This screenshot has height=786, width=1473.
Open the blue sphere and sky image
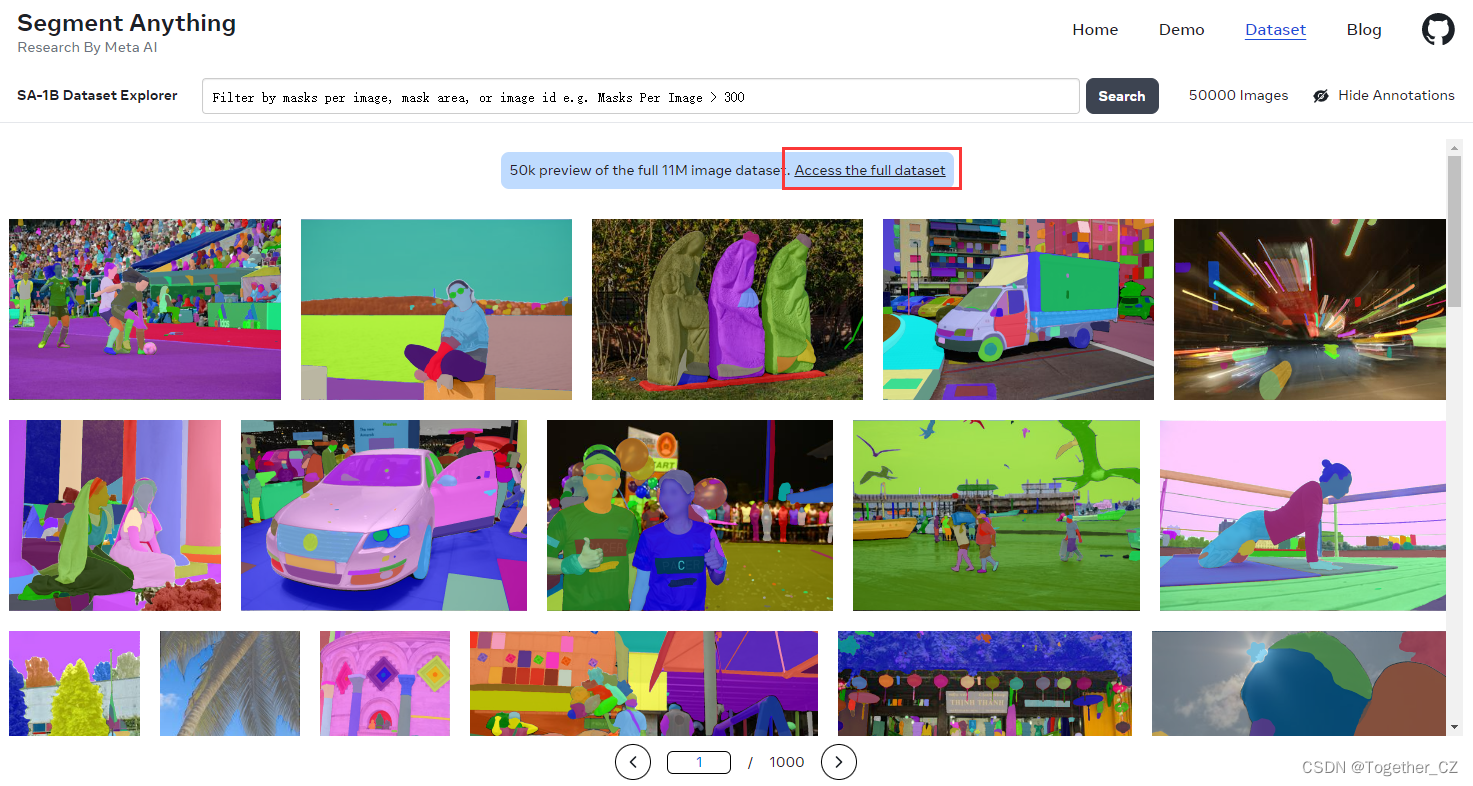[1299, 683]
